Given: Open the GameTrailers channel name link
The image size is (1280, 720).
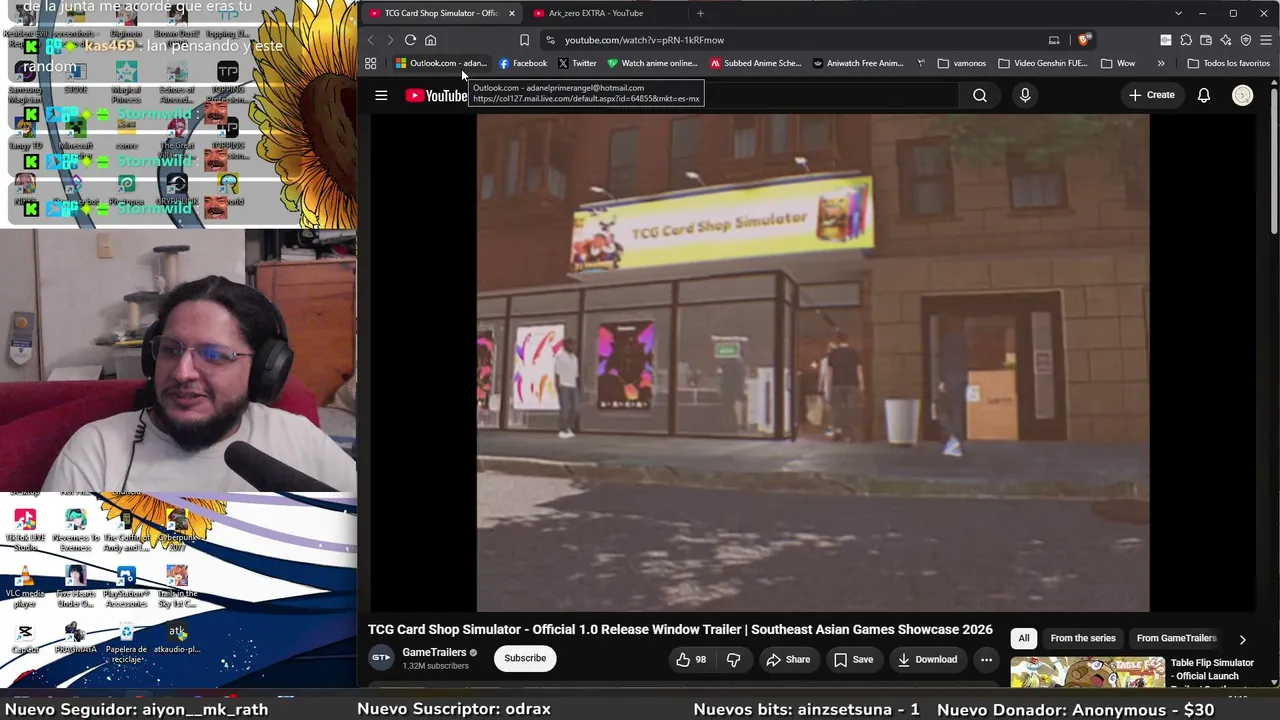Looking at the screenshot, I should [434, 652].
